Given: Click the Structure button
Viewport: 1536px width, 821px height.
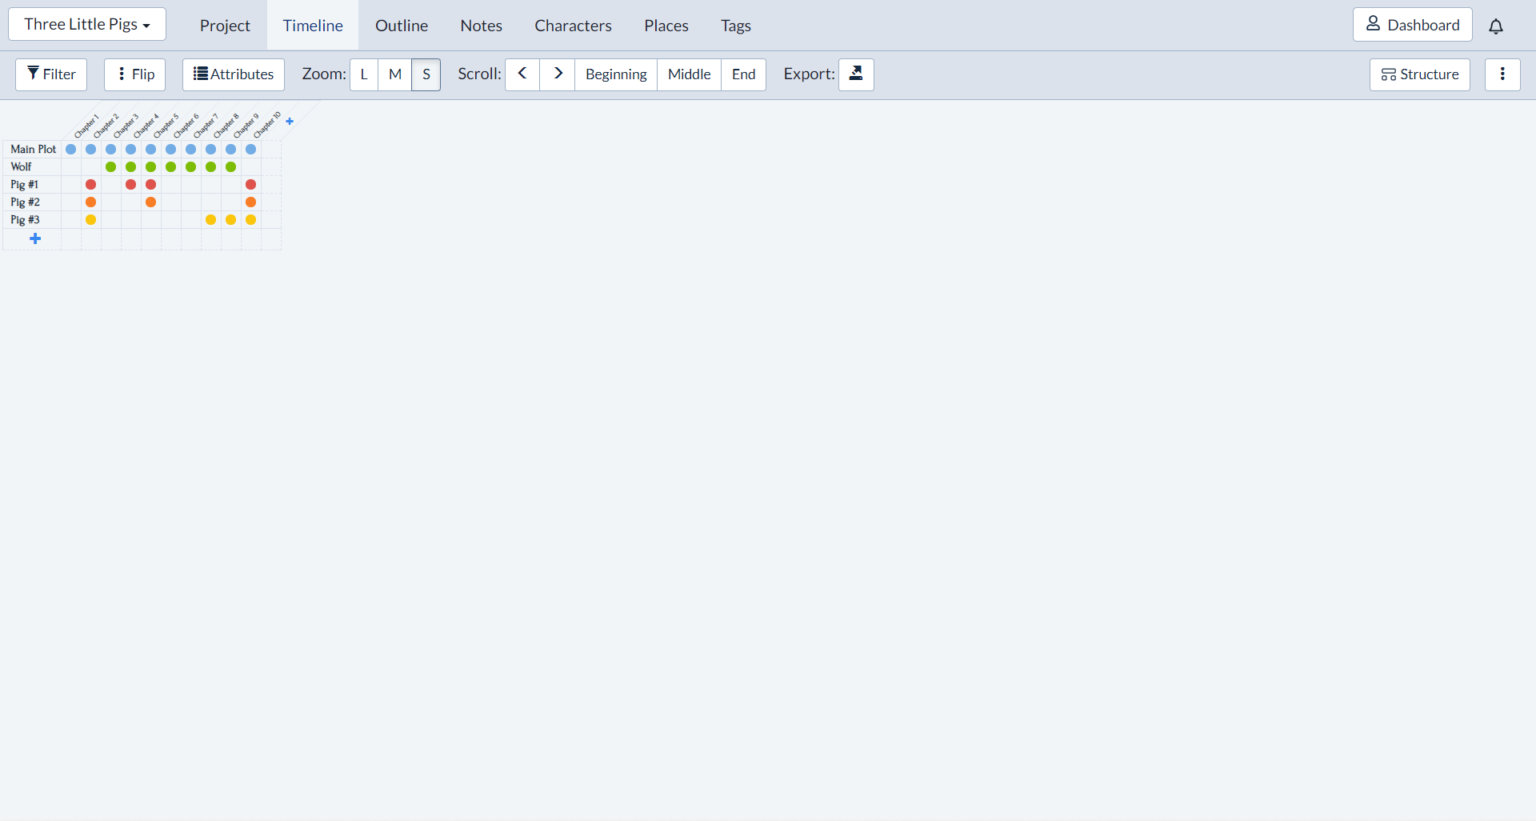Looking at the screenshot, I should 1419,74.
